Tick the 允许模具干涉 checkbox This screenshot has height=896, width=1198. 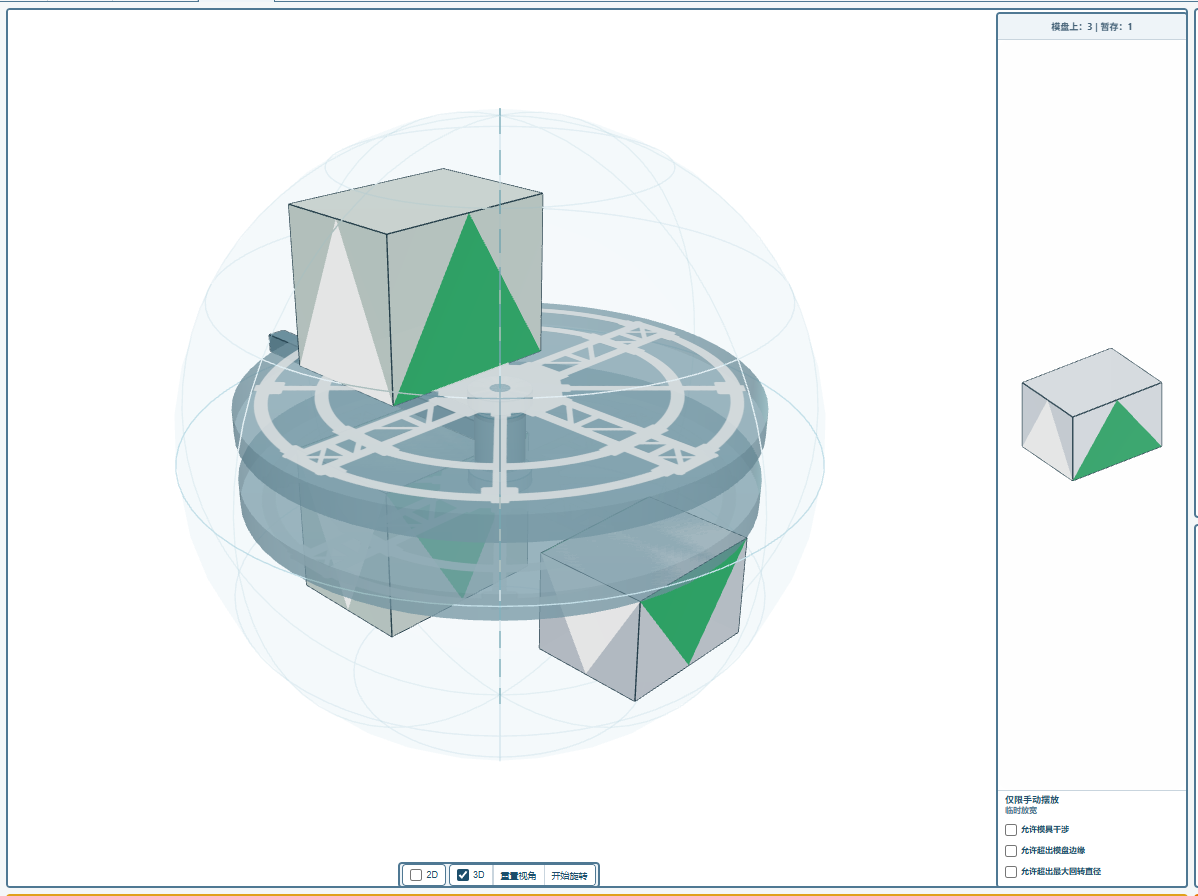pos(1011,830)
